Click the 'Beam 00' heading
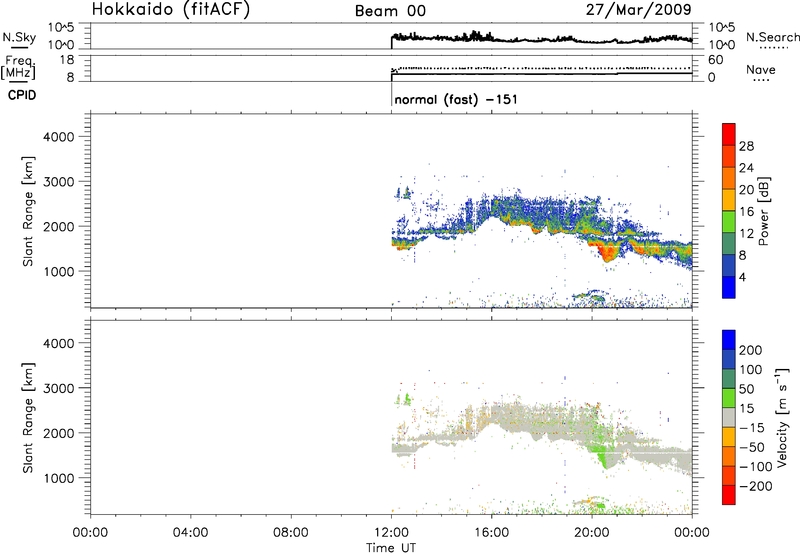Screen dimensions: 800x554 click(390, 11)
